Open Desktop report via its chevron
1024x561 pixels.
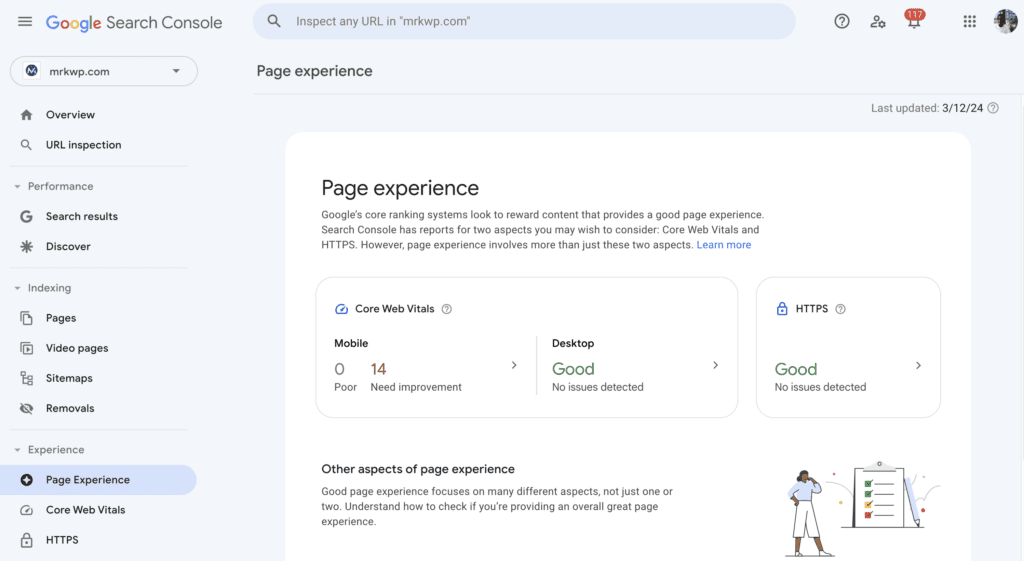pyautogui.click(x=716, y=366)
